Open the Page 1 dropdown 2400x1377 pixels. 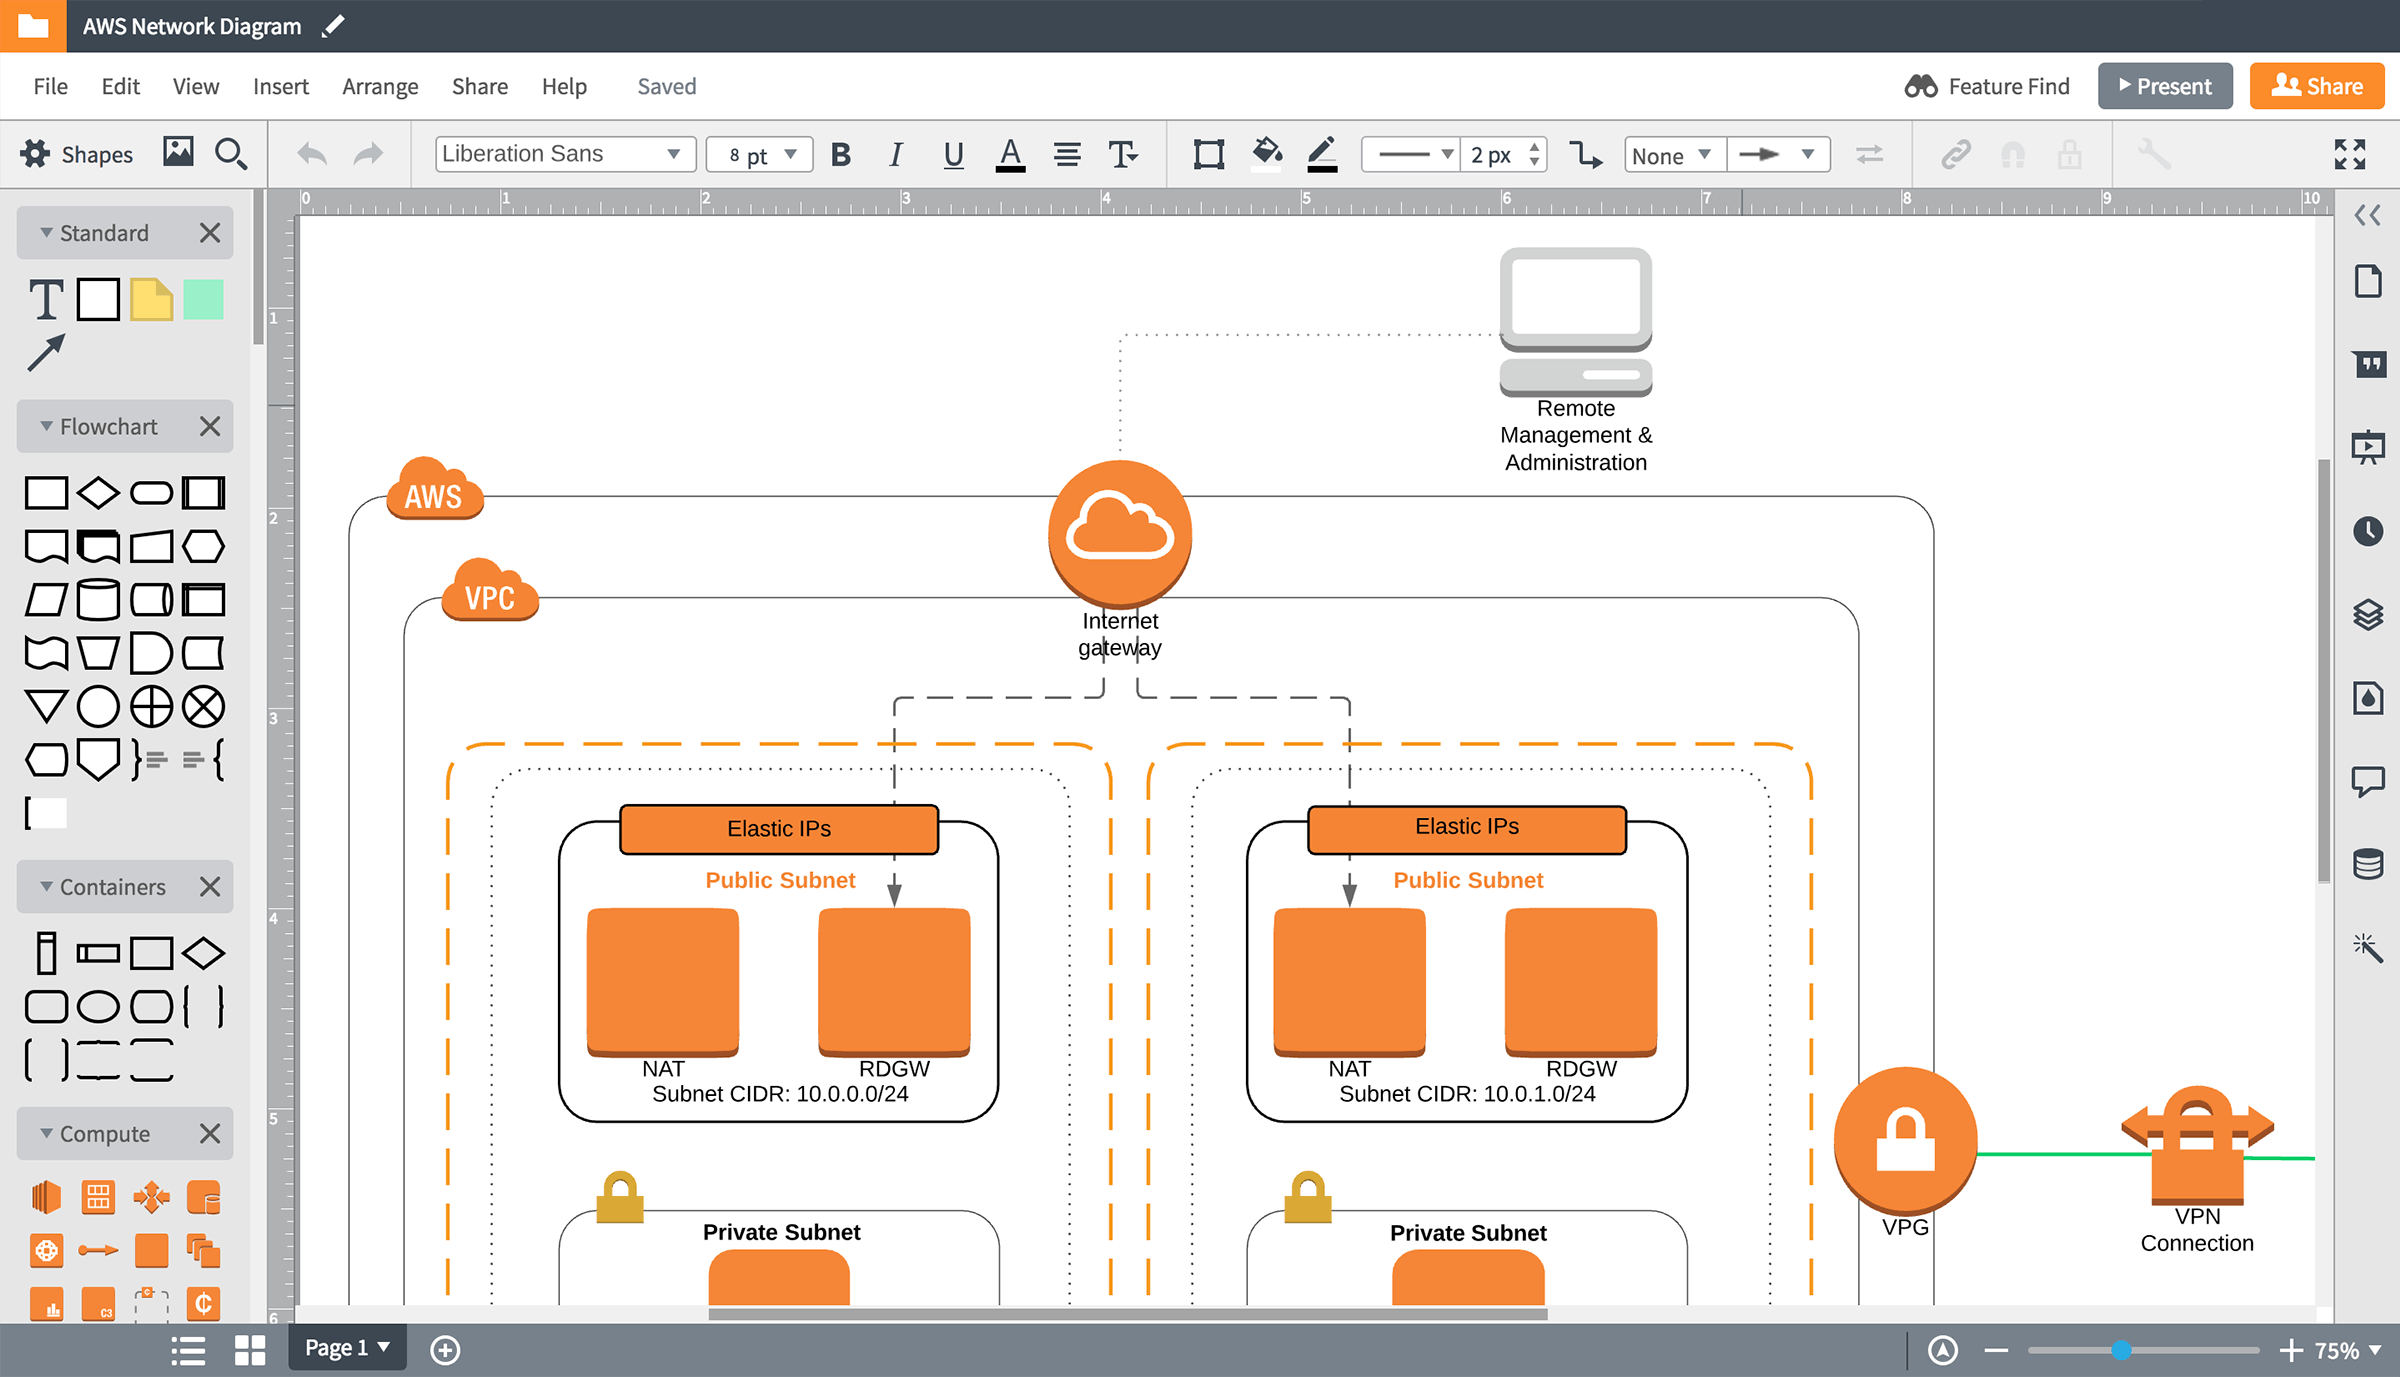click(347, 1347)
